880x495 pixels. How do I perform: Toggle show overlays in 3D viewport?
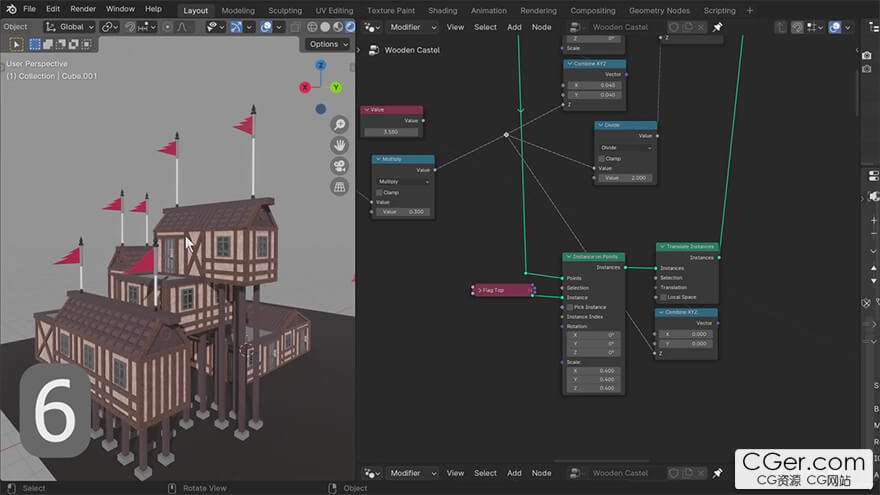coord(266,27)
